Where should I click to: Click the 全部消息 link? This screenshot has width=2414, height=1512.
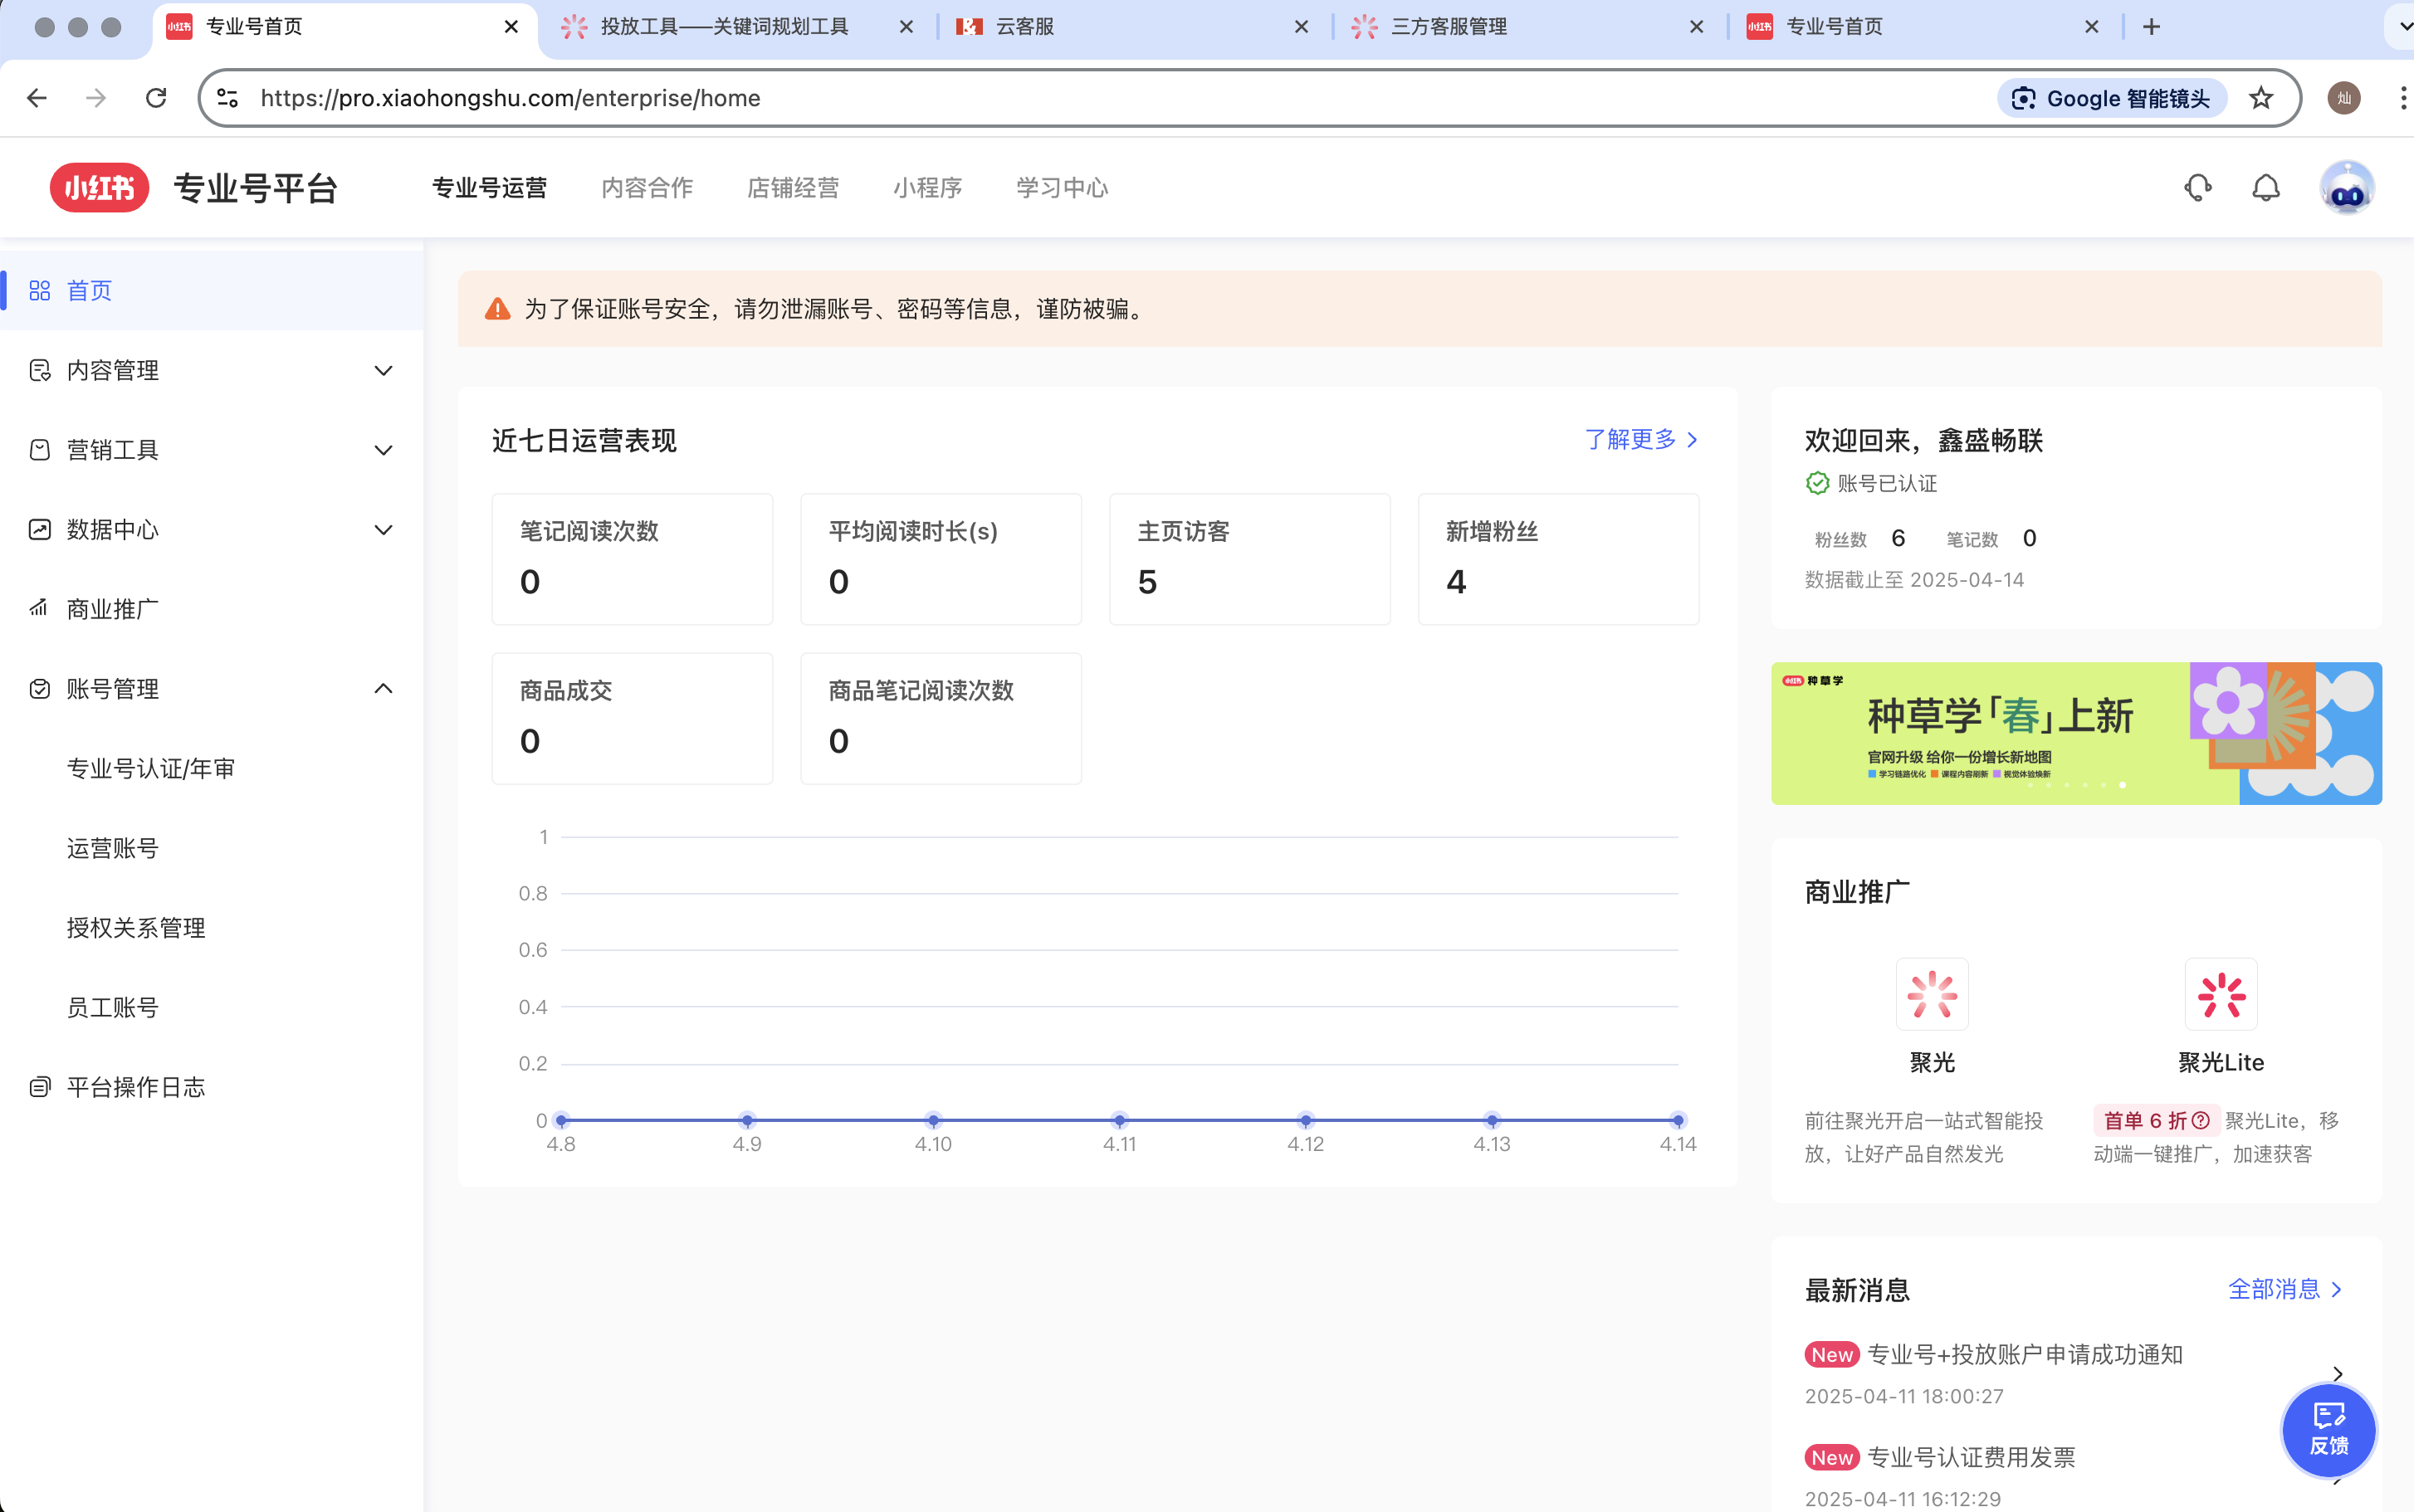(x=2284, y=1289)
